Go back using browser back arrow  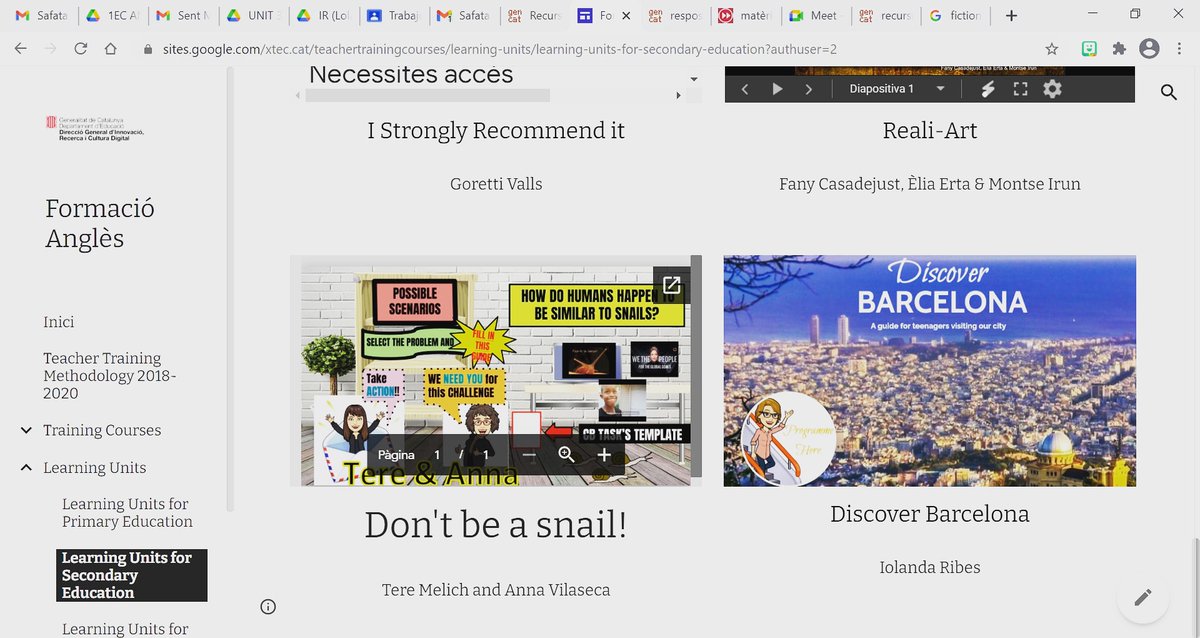pyautogui.click(x=21, y=48)
